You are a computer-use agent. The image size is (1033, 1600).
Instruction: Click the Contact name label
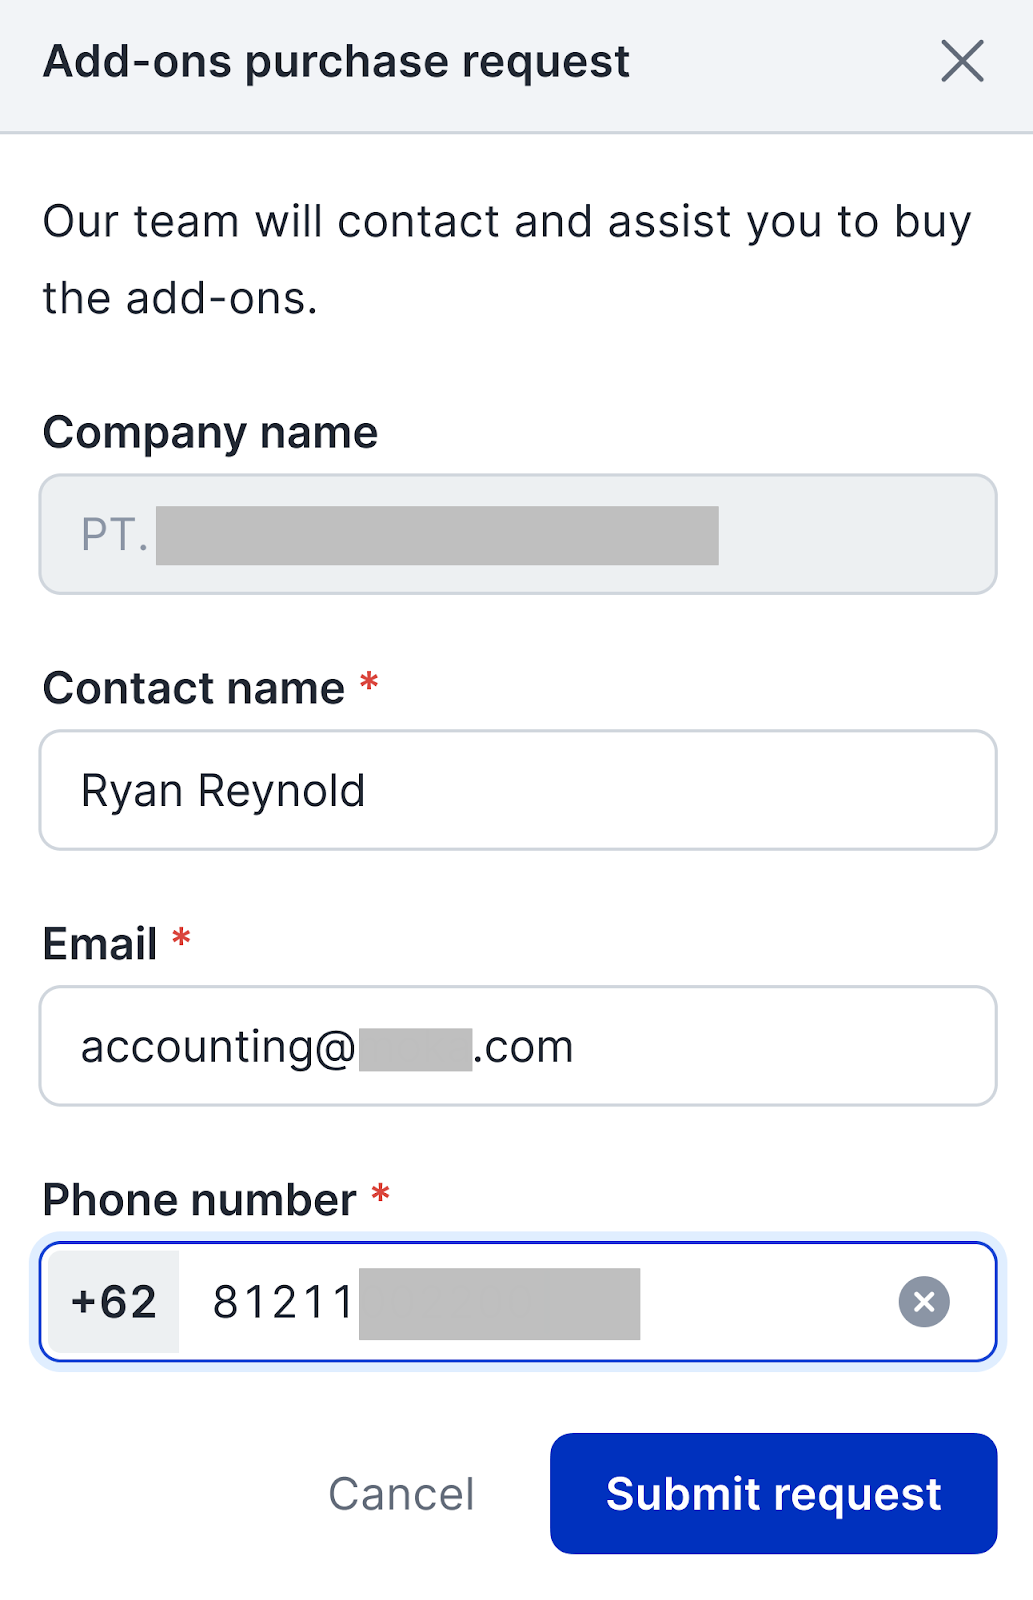tap(194, 689)
